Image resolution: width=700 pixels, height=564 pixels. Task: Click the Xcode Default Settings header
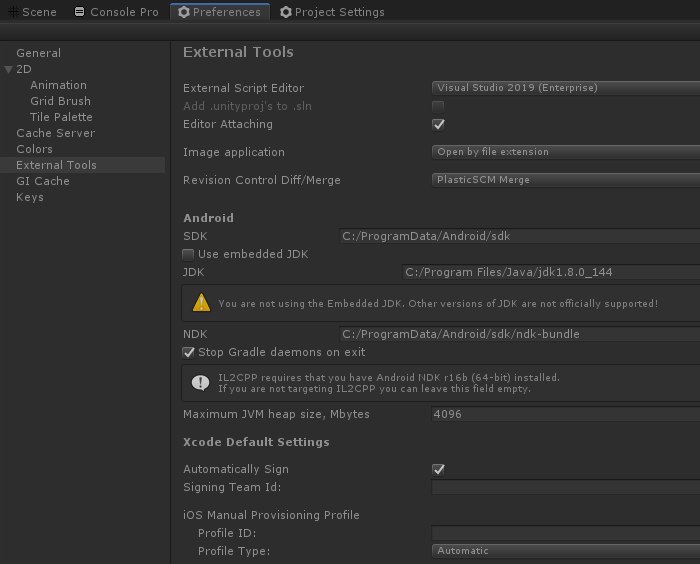tap(256, 442)
